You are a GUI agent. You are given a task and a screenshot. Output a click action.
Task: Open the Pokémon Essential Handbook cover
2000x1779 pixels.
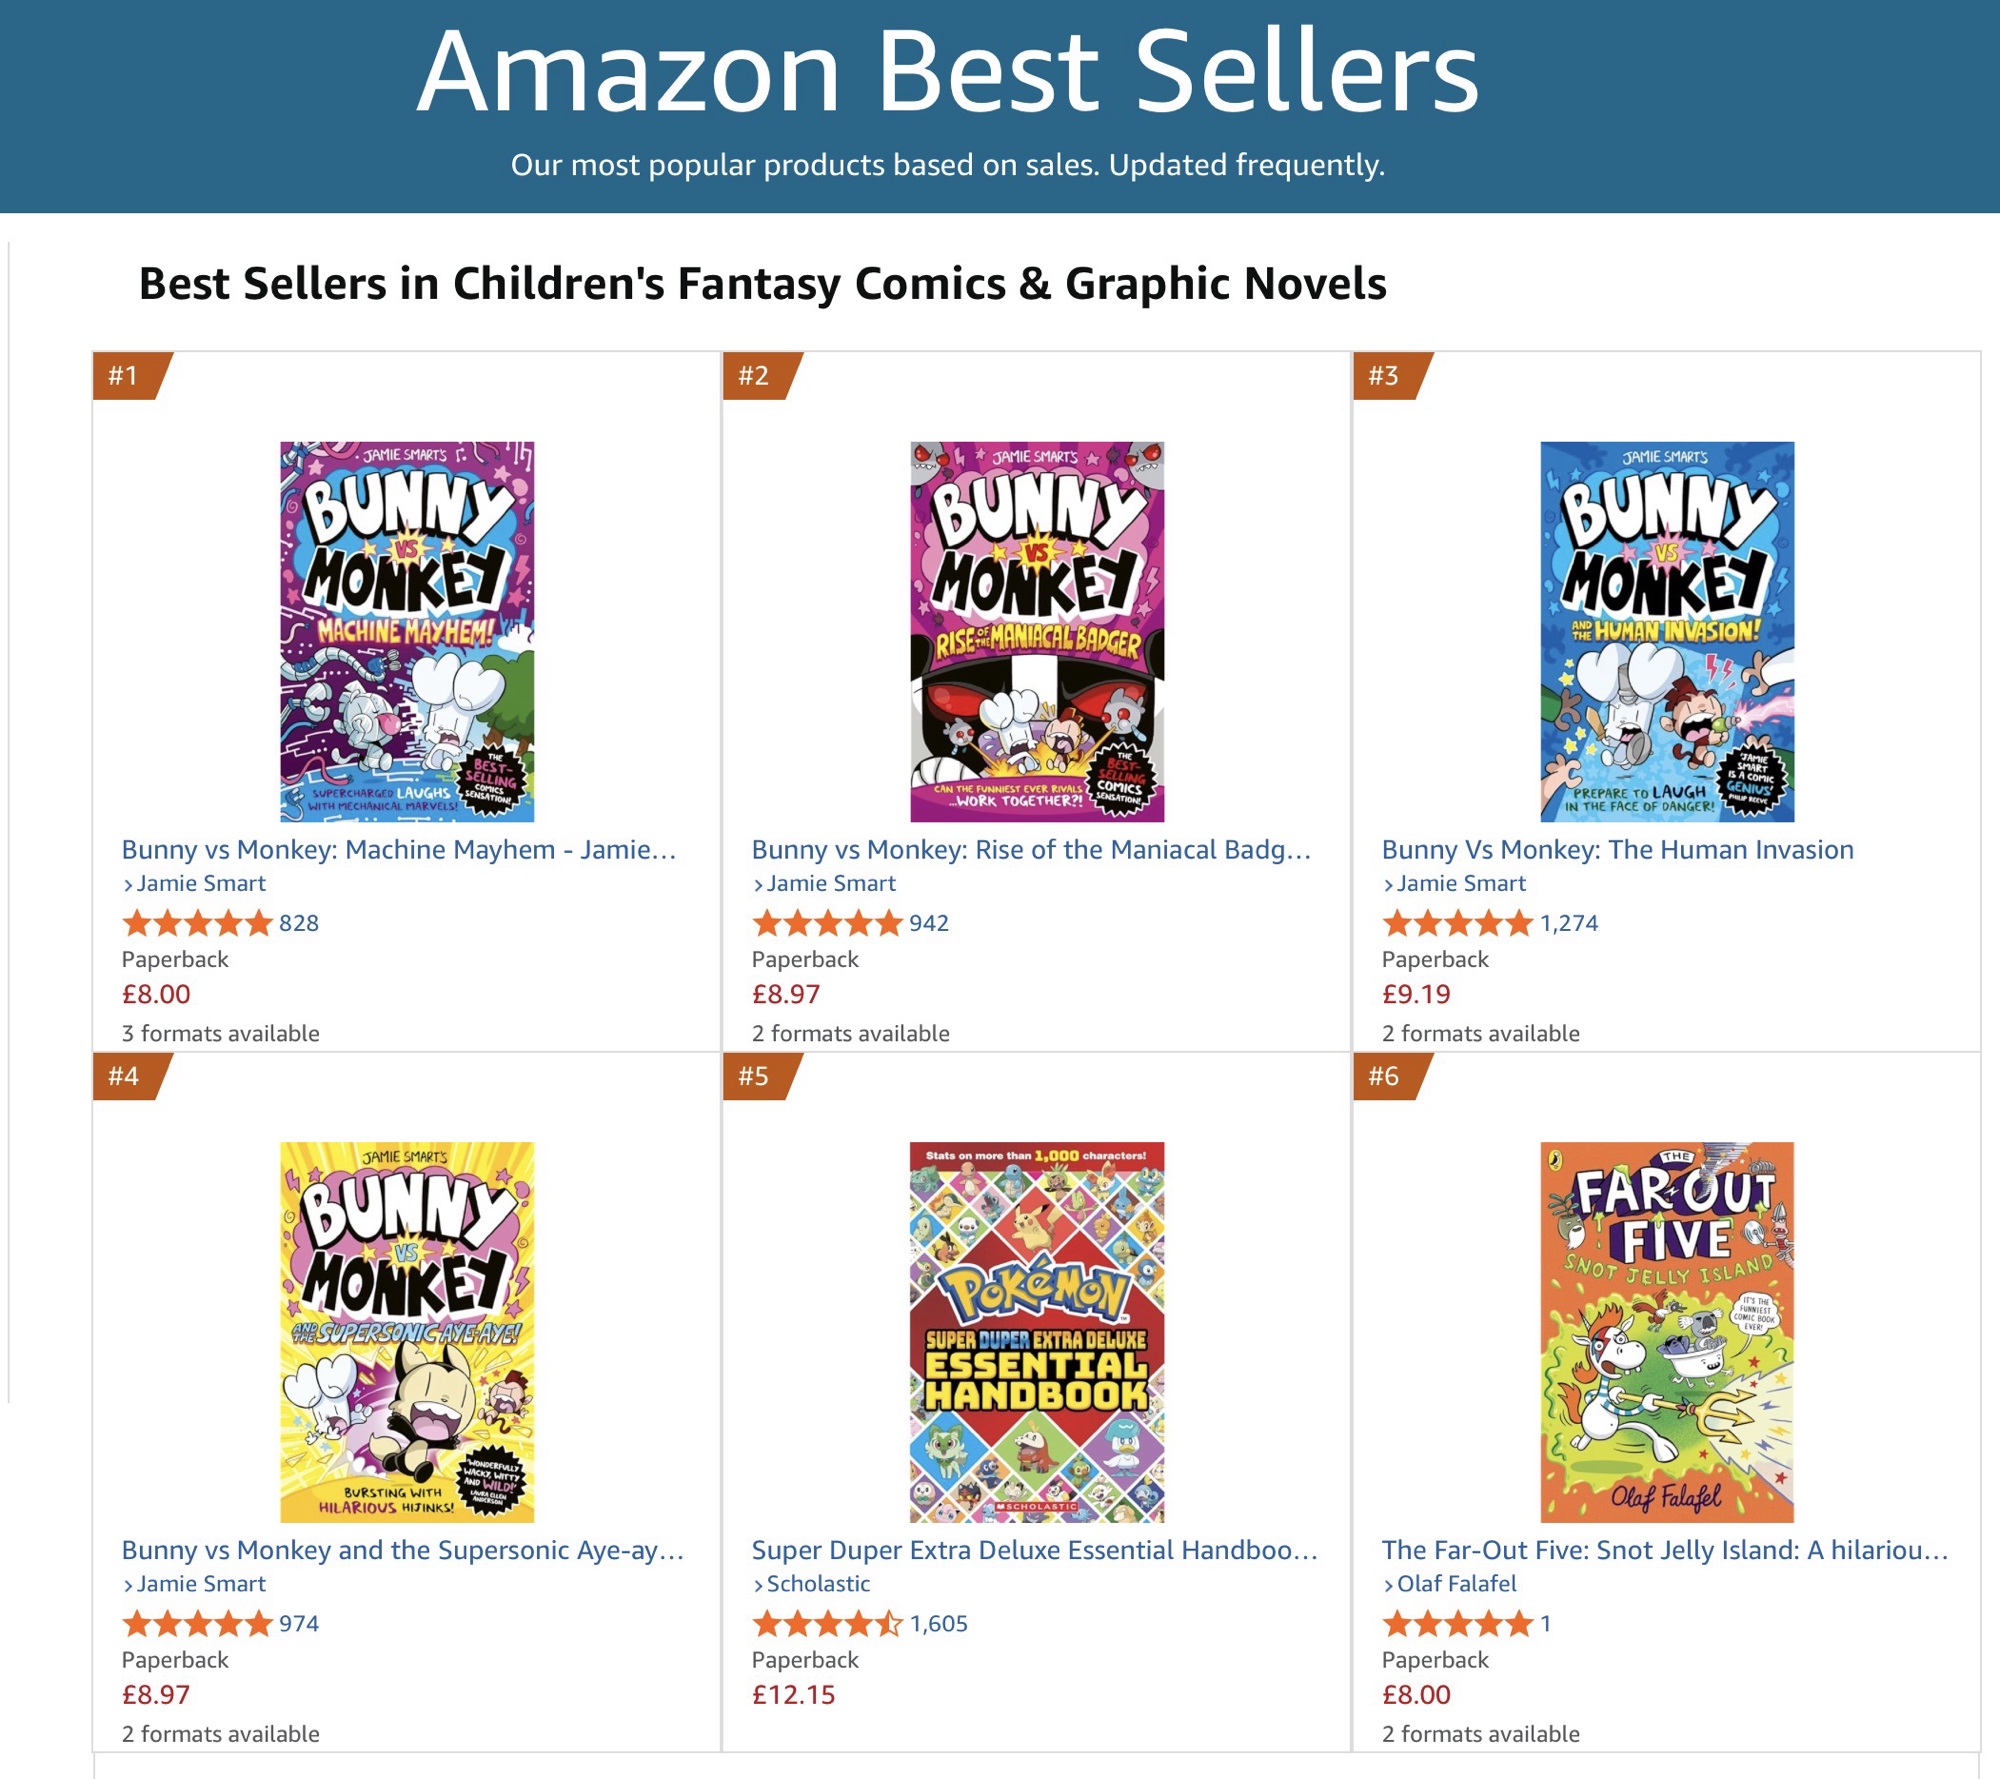point(1036,1331)
